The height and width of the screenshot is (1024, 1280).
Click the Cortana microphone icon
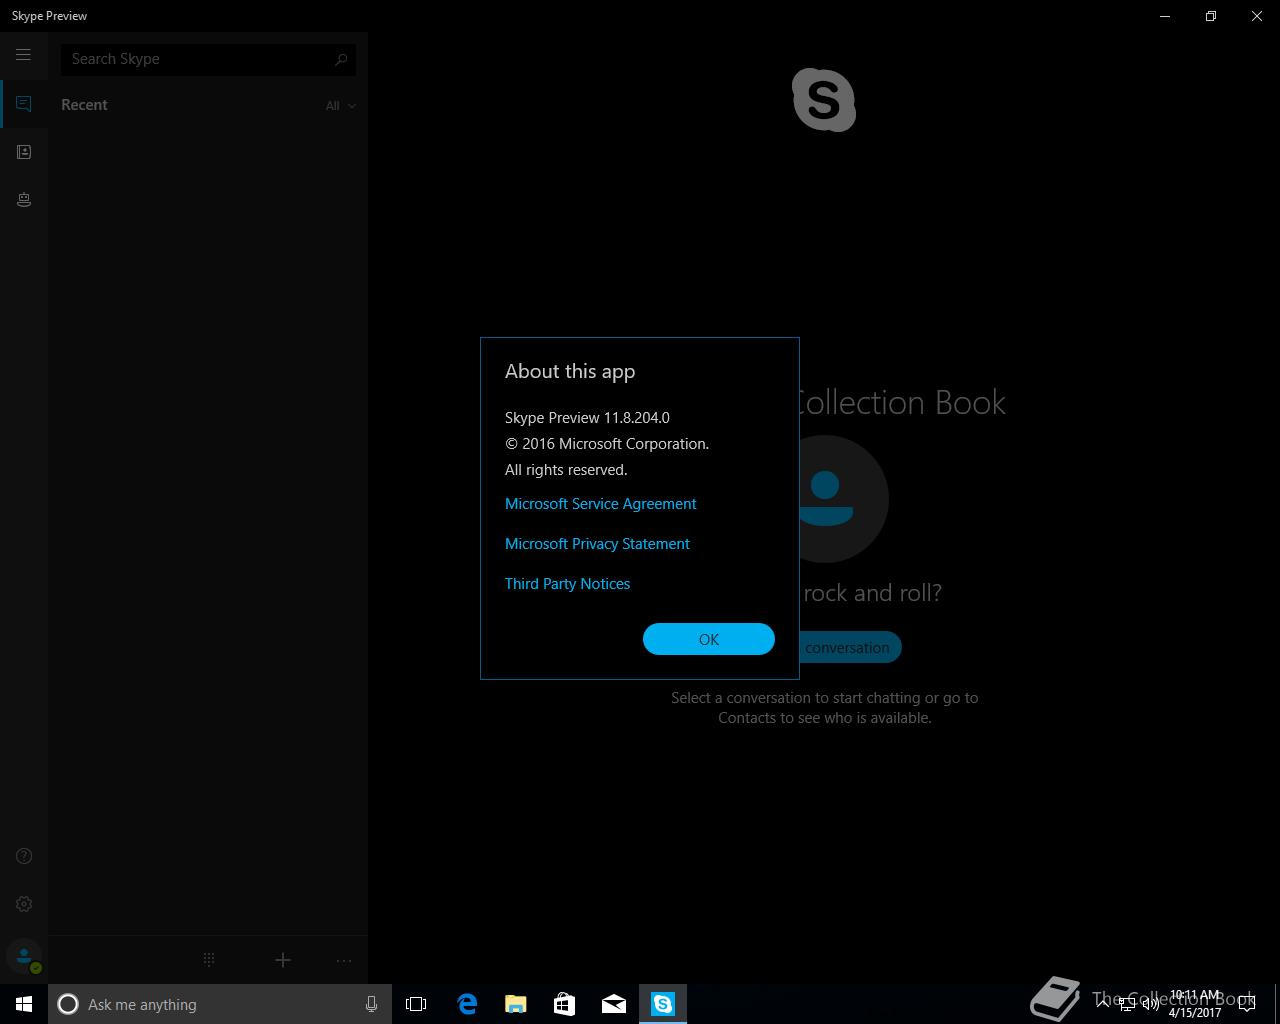(371, 1004)
